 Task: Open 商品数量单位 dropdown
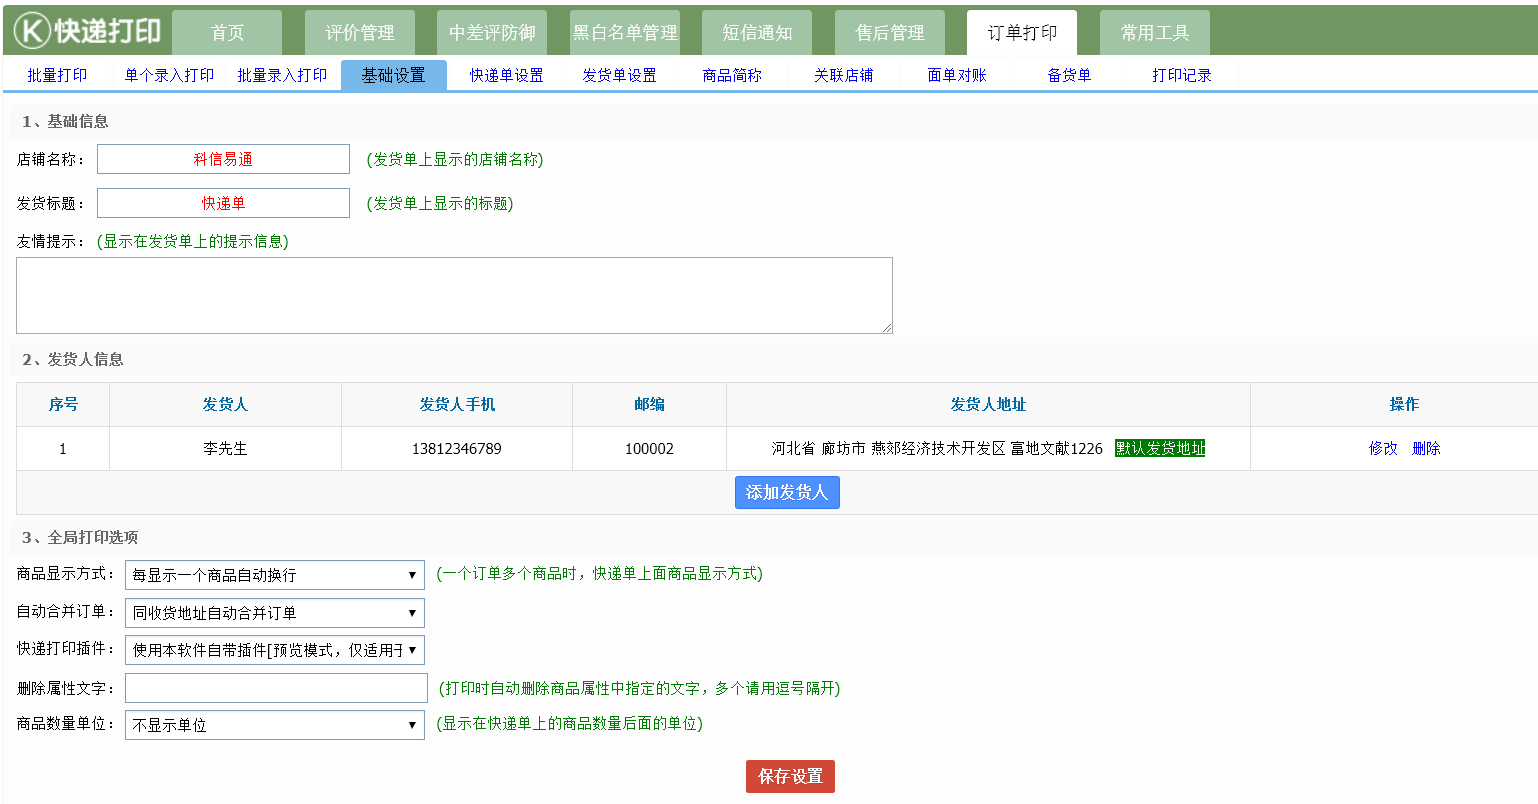[x=275, y=725]
